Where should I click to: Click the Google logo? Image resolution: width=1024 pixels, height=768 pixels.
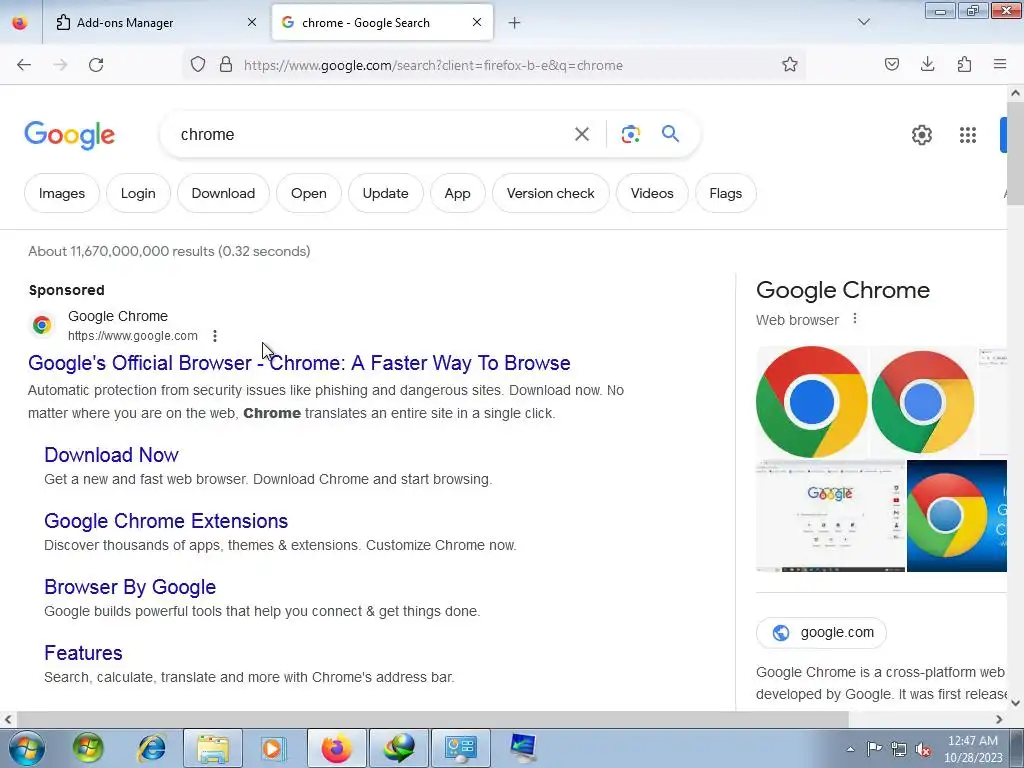[x=70, y=135]
